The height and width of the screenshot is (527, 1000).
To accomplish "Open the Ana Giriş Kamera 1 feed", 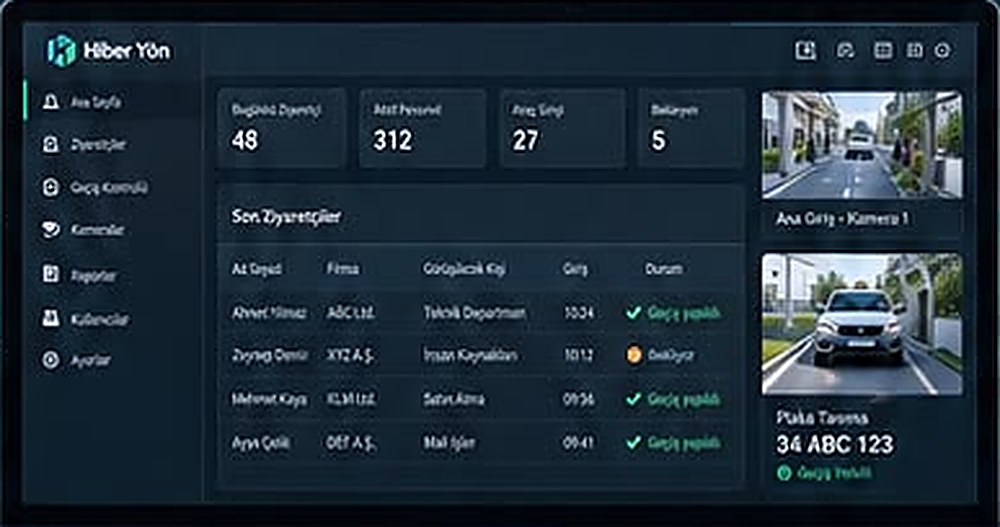I will click(x=862, y=145).
